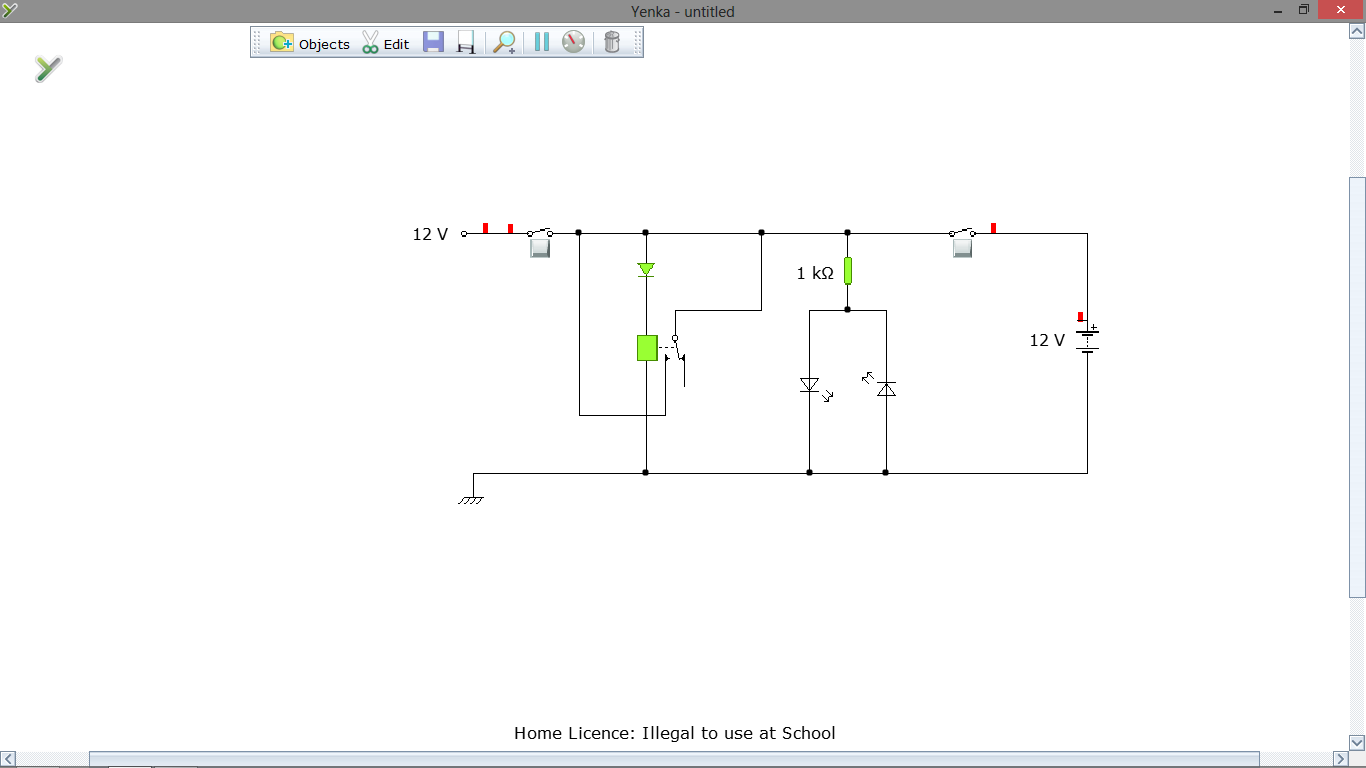This screenshot has width=1366, height=768.
Task: Select the green relay coil
Action: (647, 348)
